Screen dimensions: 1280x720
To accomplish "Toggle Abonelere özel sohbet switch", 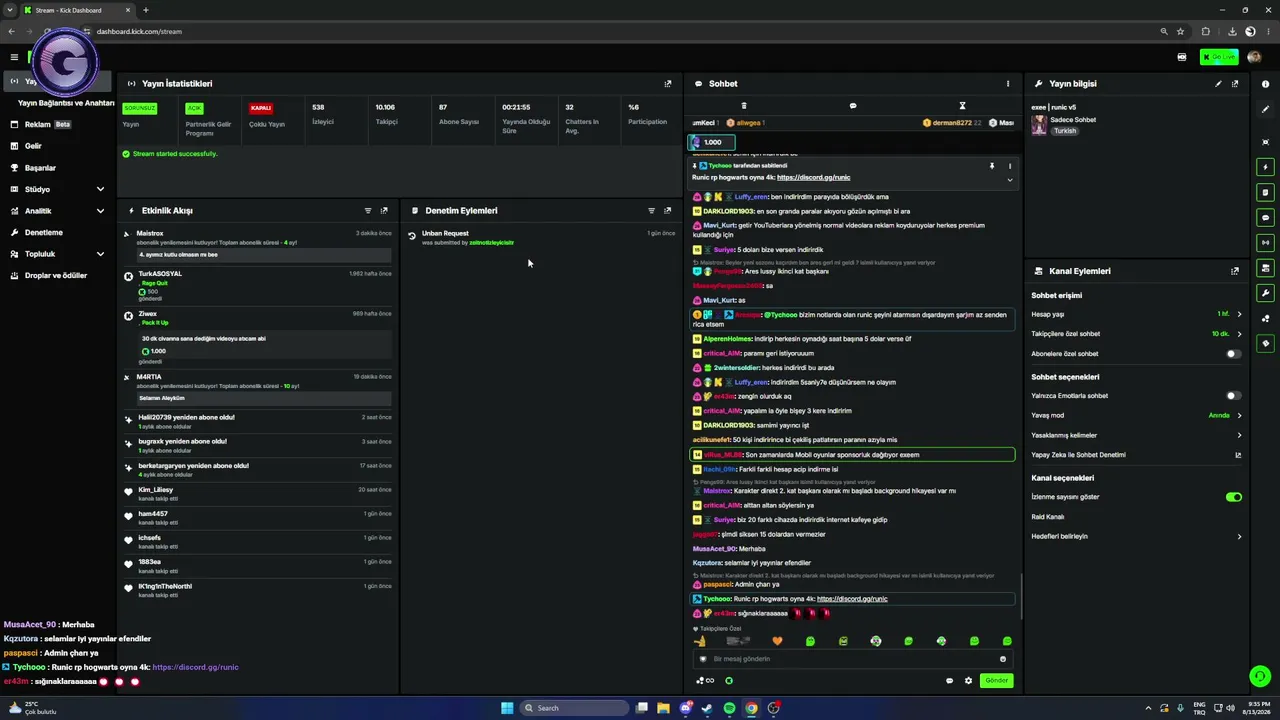I will tap(1234, 354).
